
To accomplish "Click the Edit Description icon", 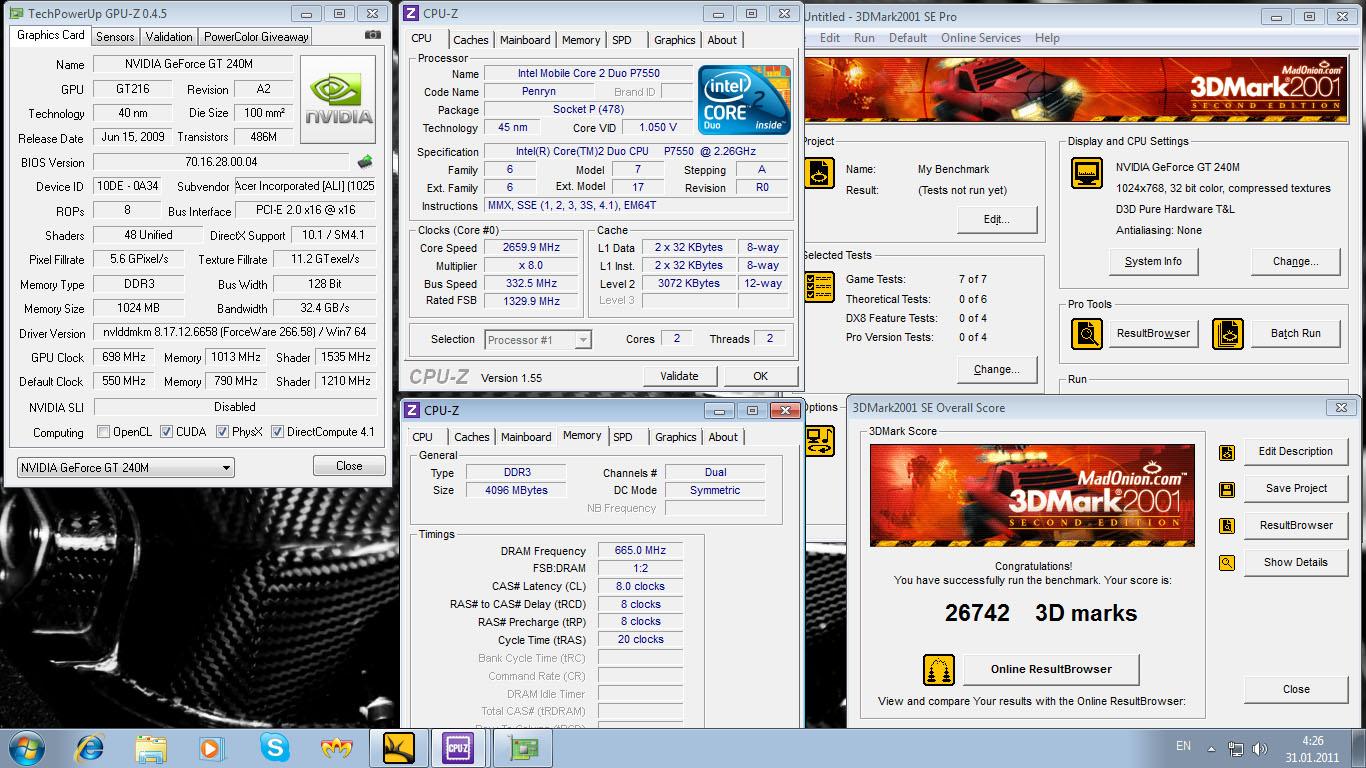I will pyautogui.click(x=1227, y=452).
